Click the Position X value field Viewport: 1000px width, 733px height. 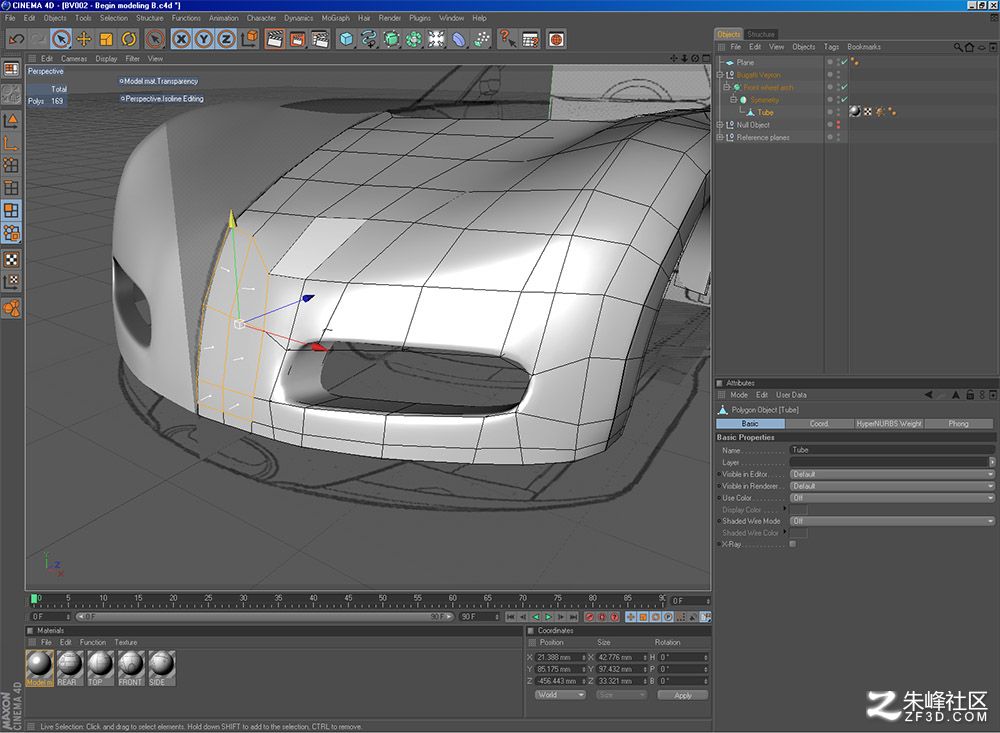tap(559, 657)
